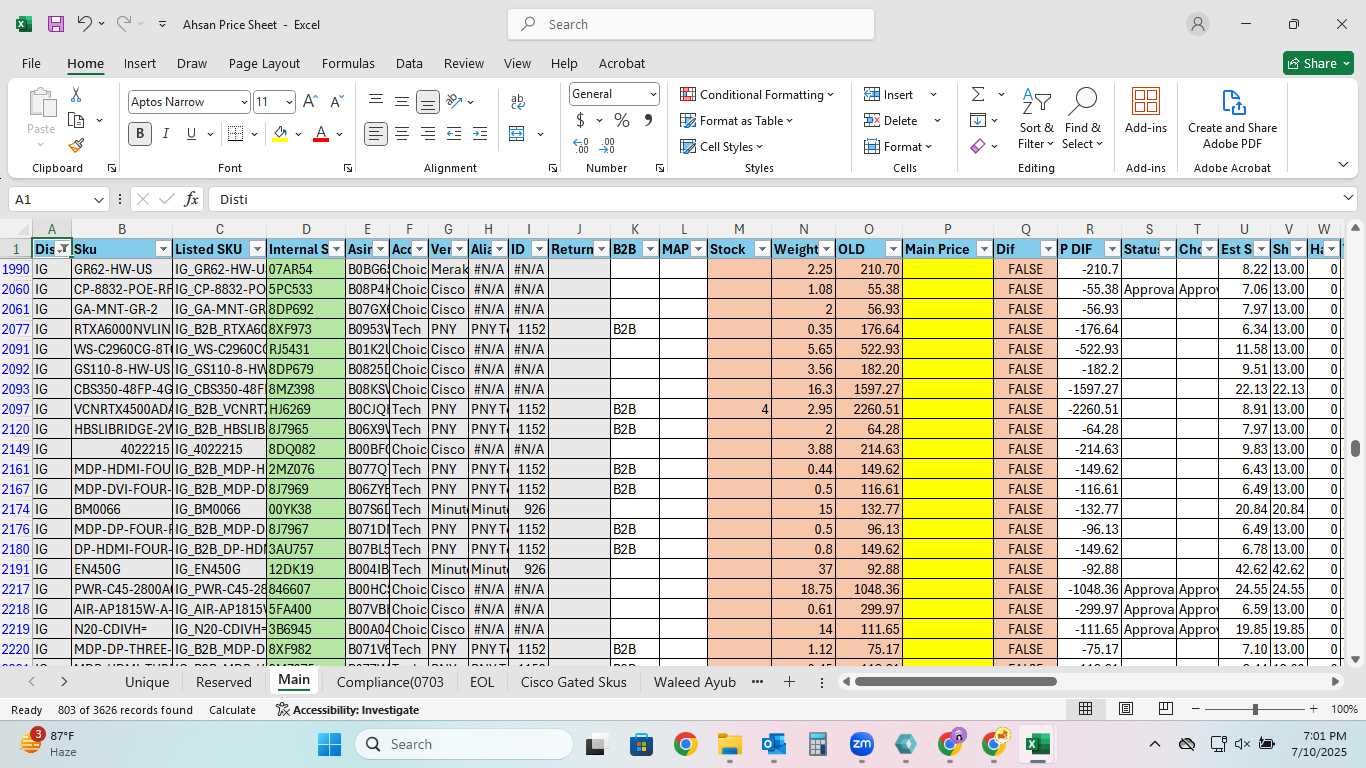Viewport: 1366px width, 768px height.
Task: Click the Format Painter brush icon
Action: [x=76, y=145]
